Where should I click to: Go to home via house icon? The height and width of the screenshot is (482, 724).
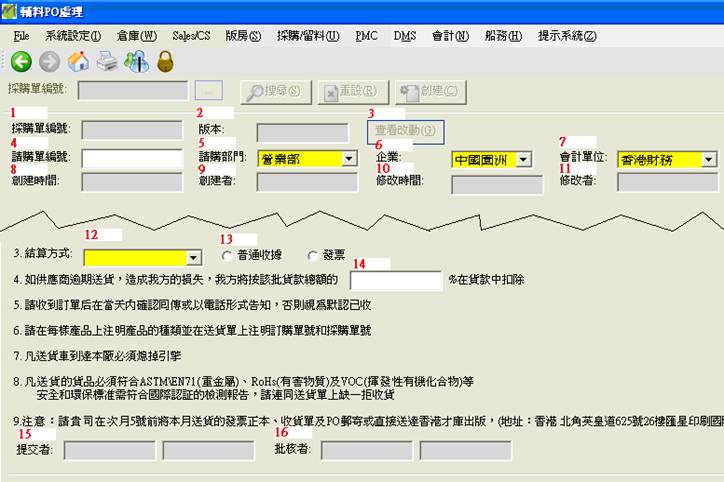pos(78,62)
